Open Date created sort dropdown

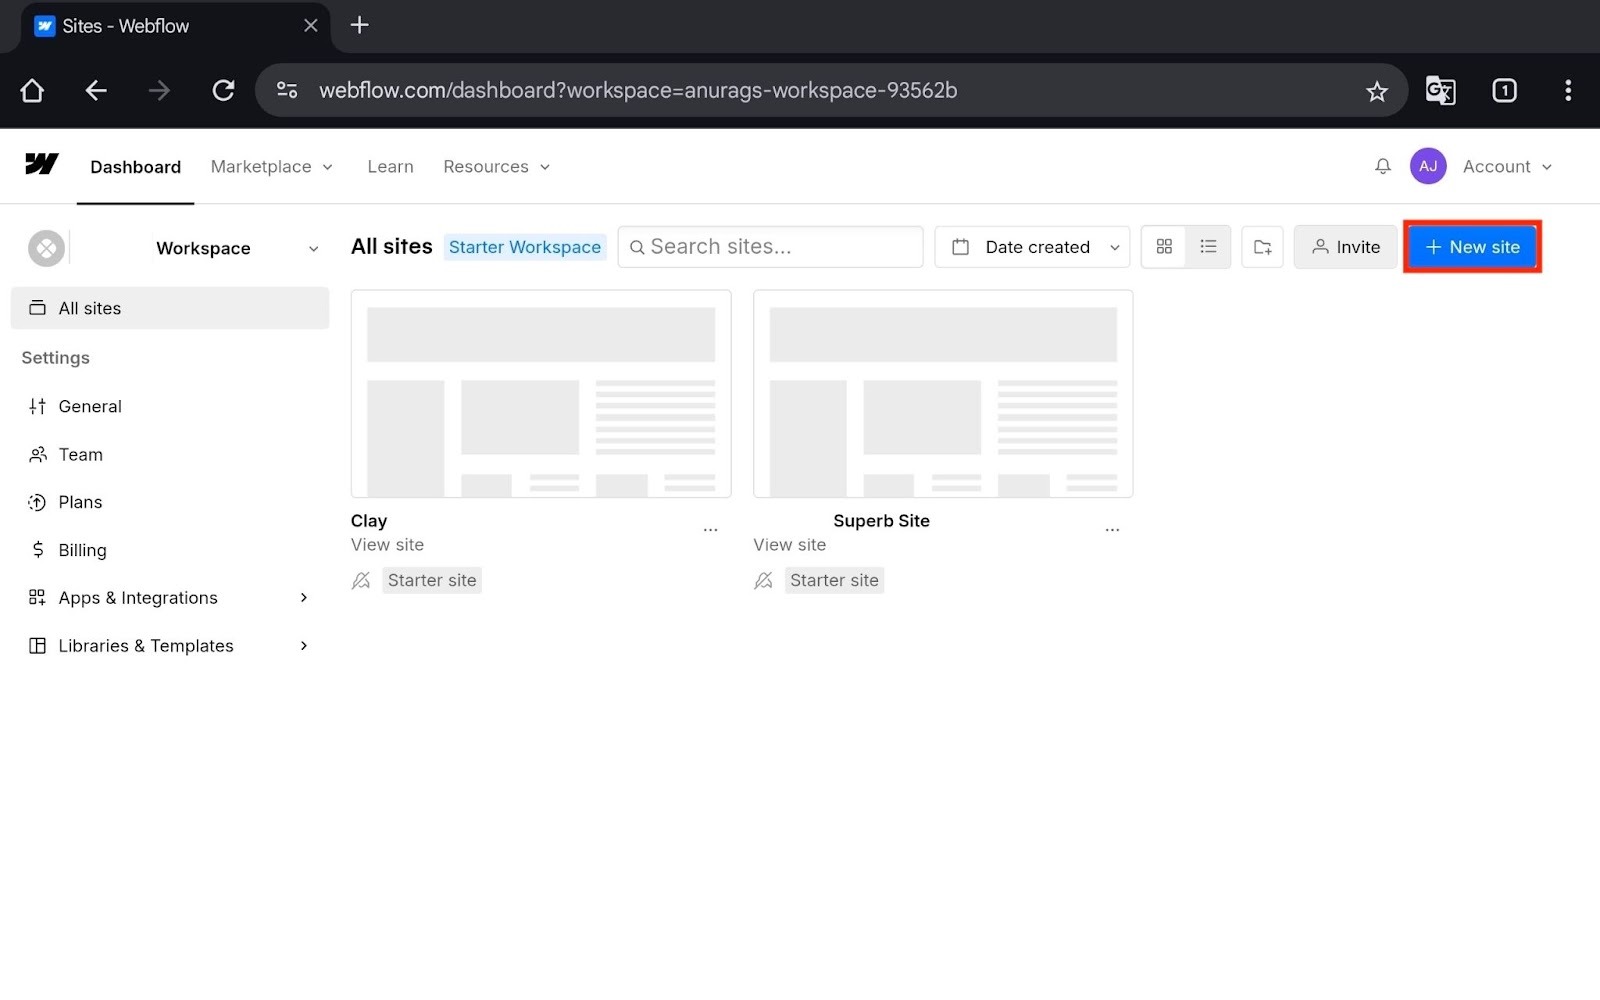click(1032, 247)
